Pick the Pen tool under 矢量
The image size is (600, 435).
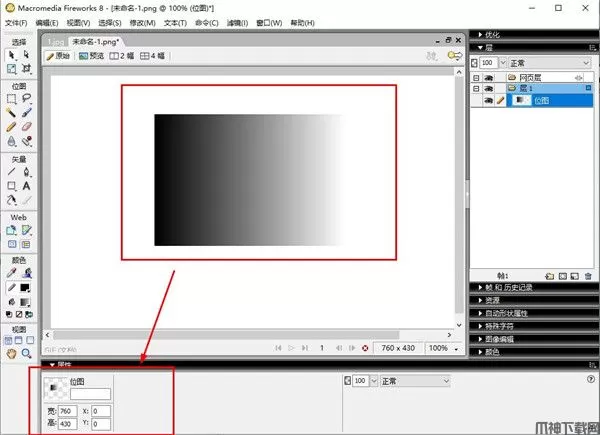point(26,172)
